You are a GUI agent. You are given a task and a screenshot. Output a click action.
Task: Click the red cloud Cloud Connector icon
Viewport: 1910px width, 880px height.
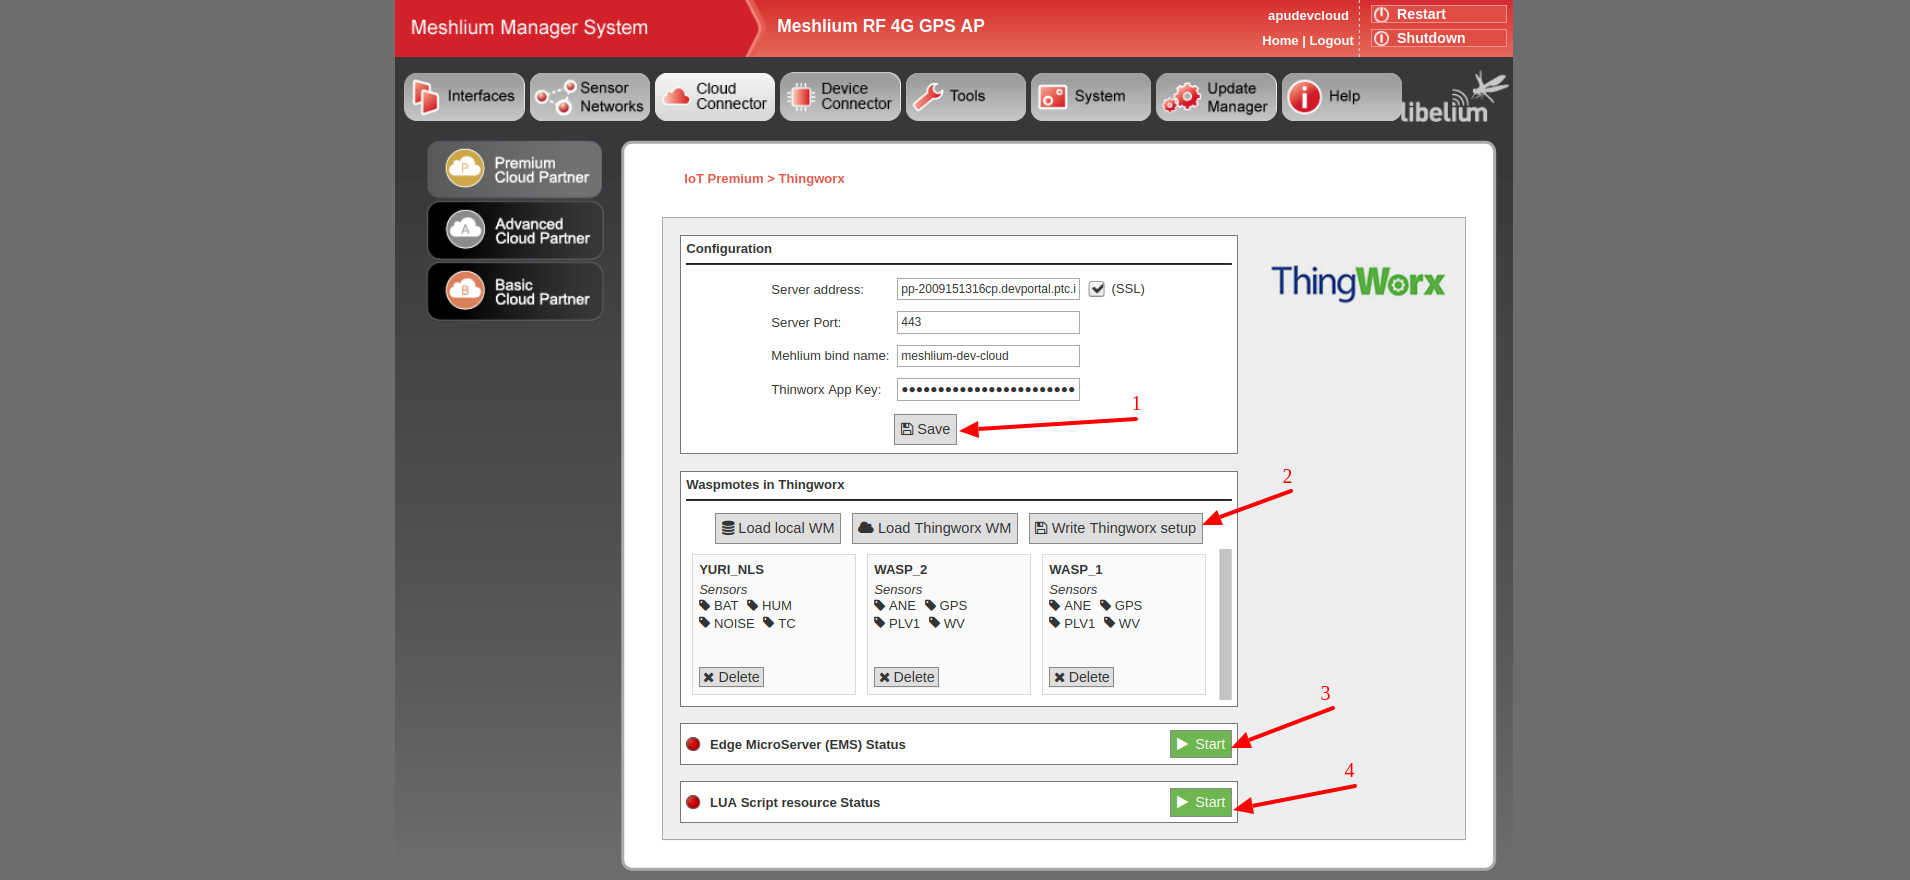pos(677,96)
